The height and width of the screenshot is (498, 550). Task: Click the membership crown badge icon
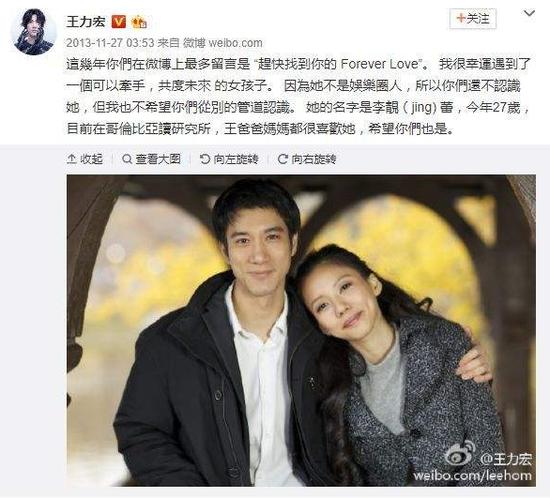[139, 22]
